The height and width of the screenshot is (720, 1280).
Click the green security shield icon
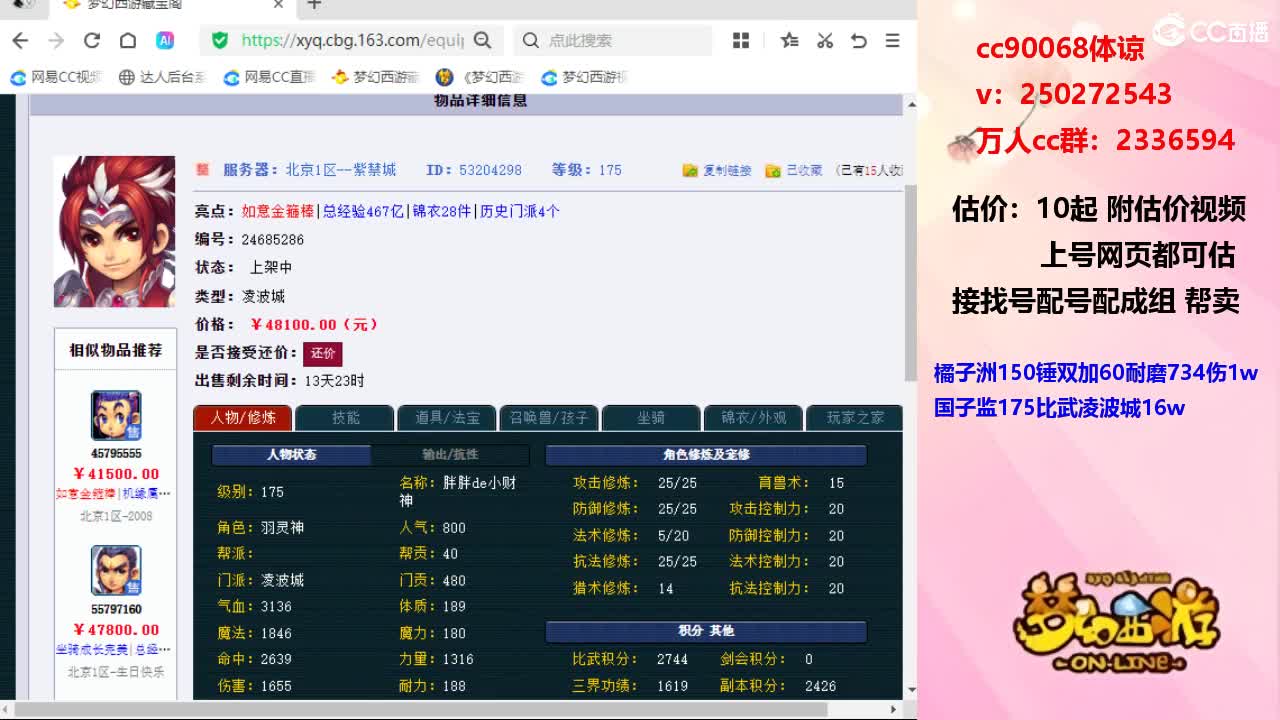pos(220,40)
